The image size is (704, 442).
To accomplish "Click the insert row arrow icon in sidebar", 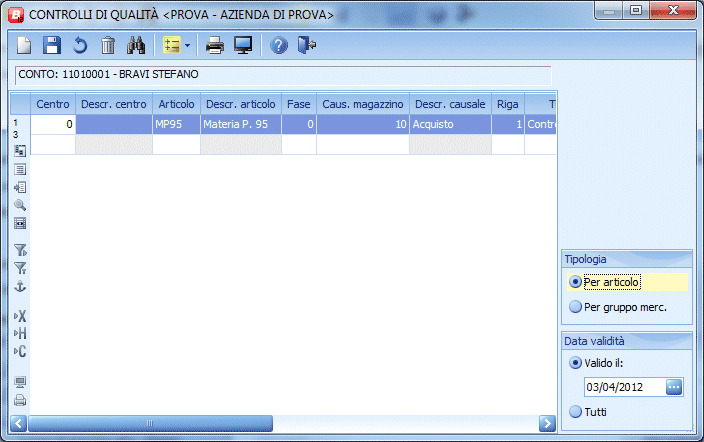I will [20, 187].
